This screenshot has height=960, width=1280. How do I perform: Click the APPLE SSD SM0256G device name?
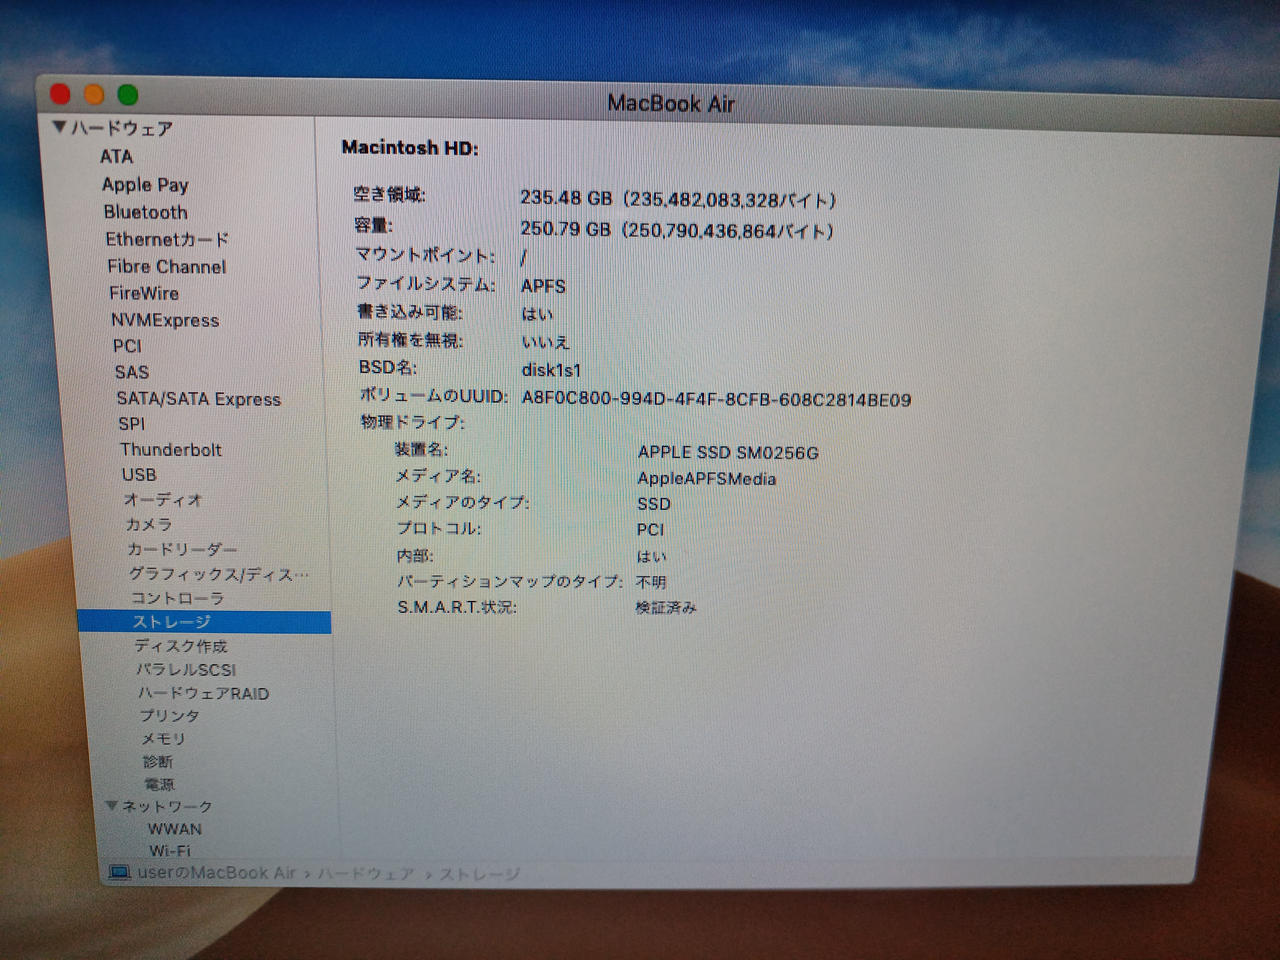point(728,453)
